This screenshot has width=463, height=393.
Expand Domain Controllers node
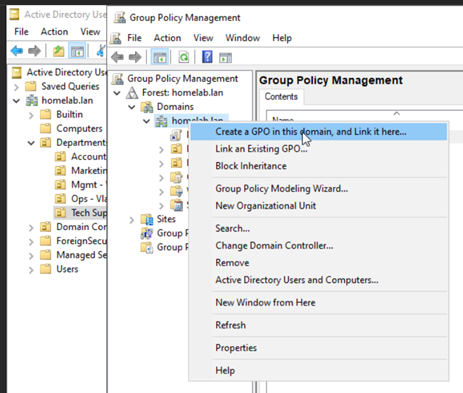click(x=31, y=227)
